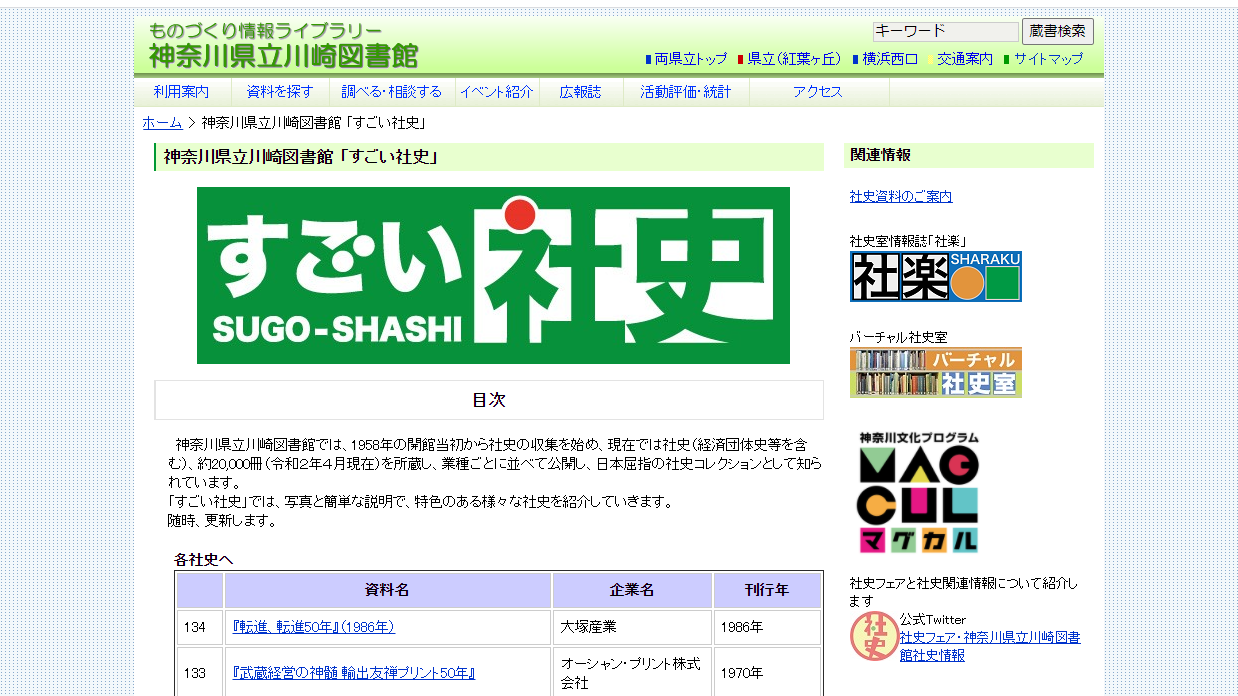This screenshot has height=696, width=1238.
Task: Open the 横浜西口 link
Action: pyautogui.click(x=890, y=59)
